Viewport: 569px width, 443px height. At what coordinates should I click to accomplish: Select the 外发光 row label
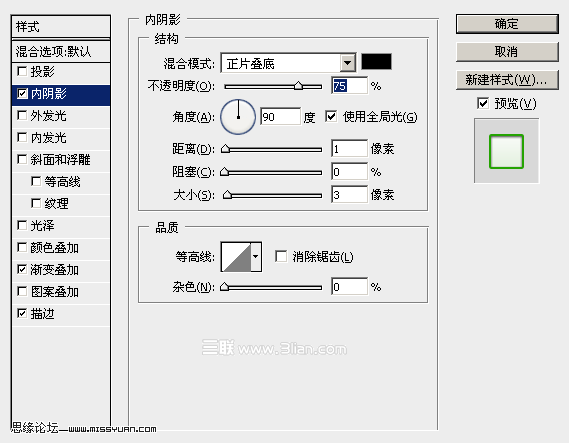tap(48, 116)
